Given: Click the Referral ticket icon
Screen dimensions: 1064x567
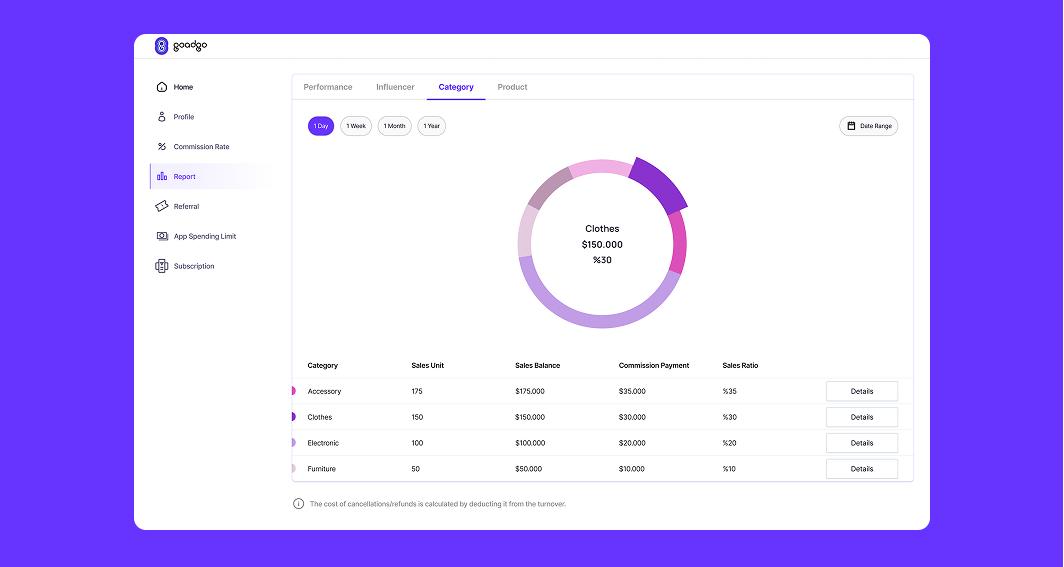Looking at the screenshot, I should tap(162, 206).
